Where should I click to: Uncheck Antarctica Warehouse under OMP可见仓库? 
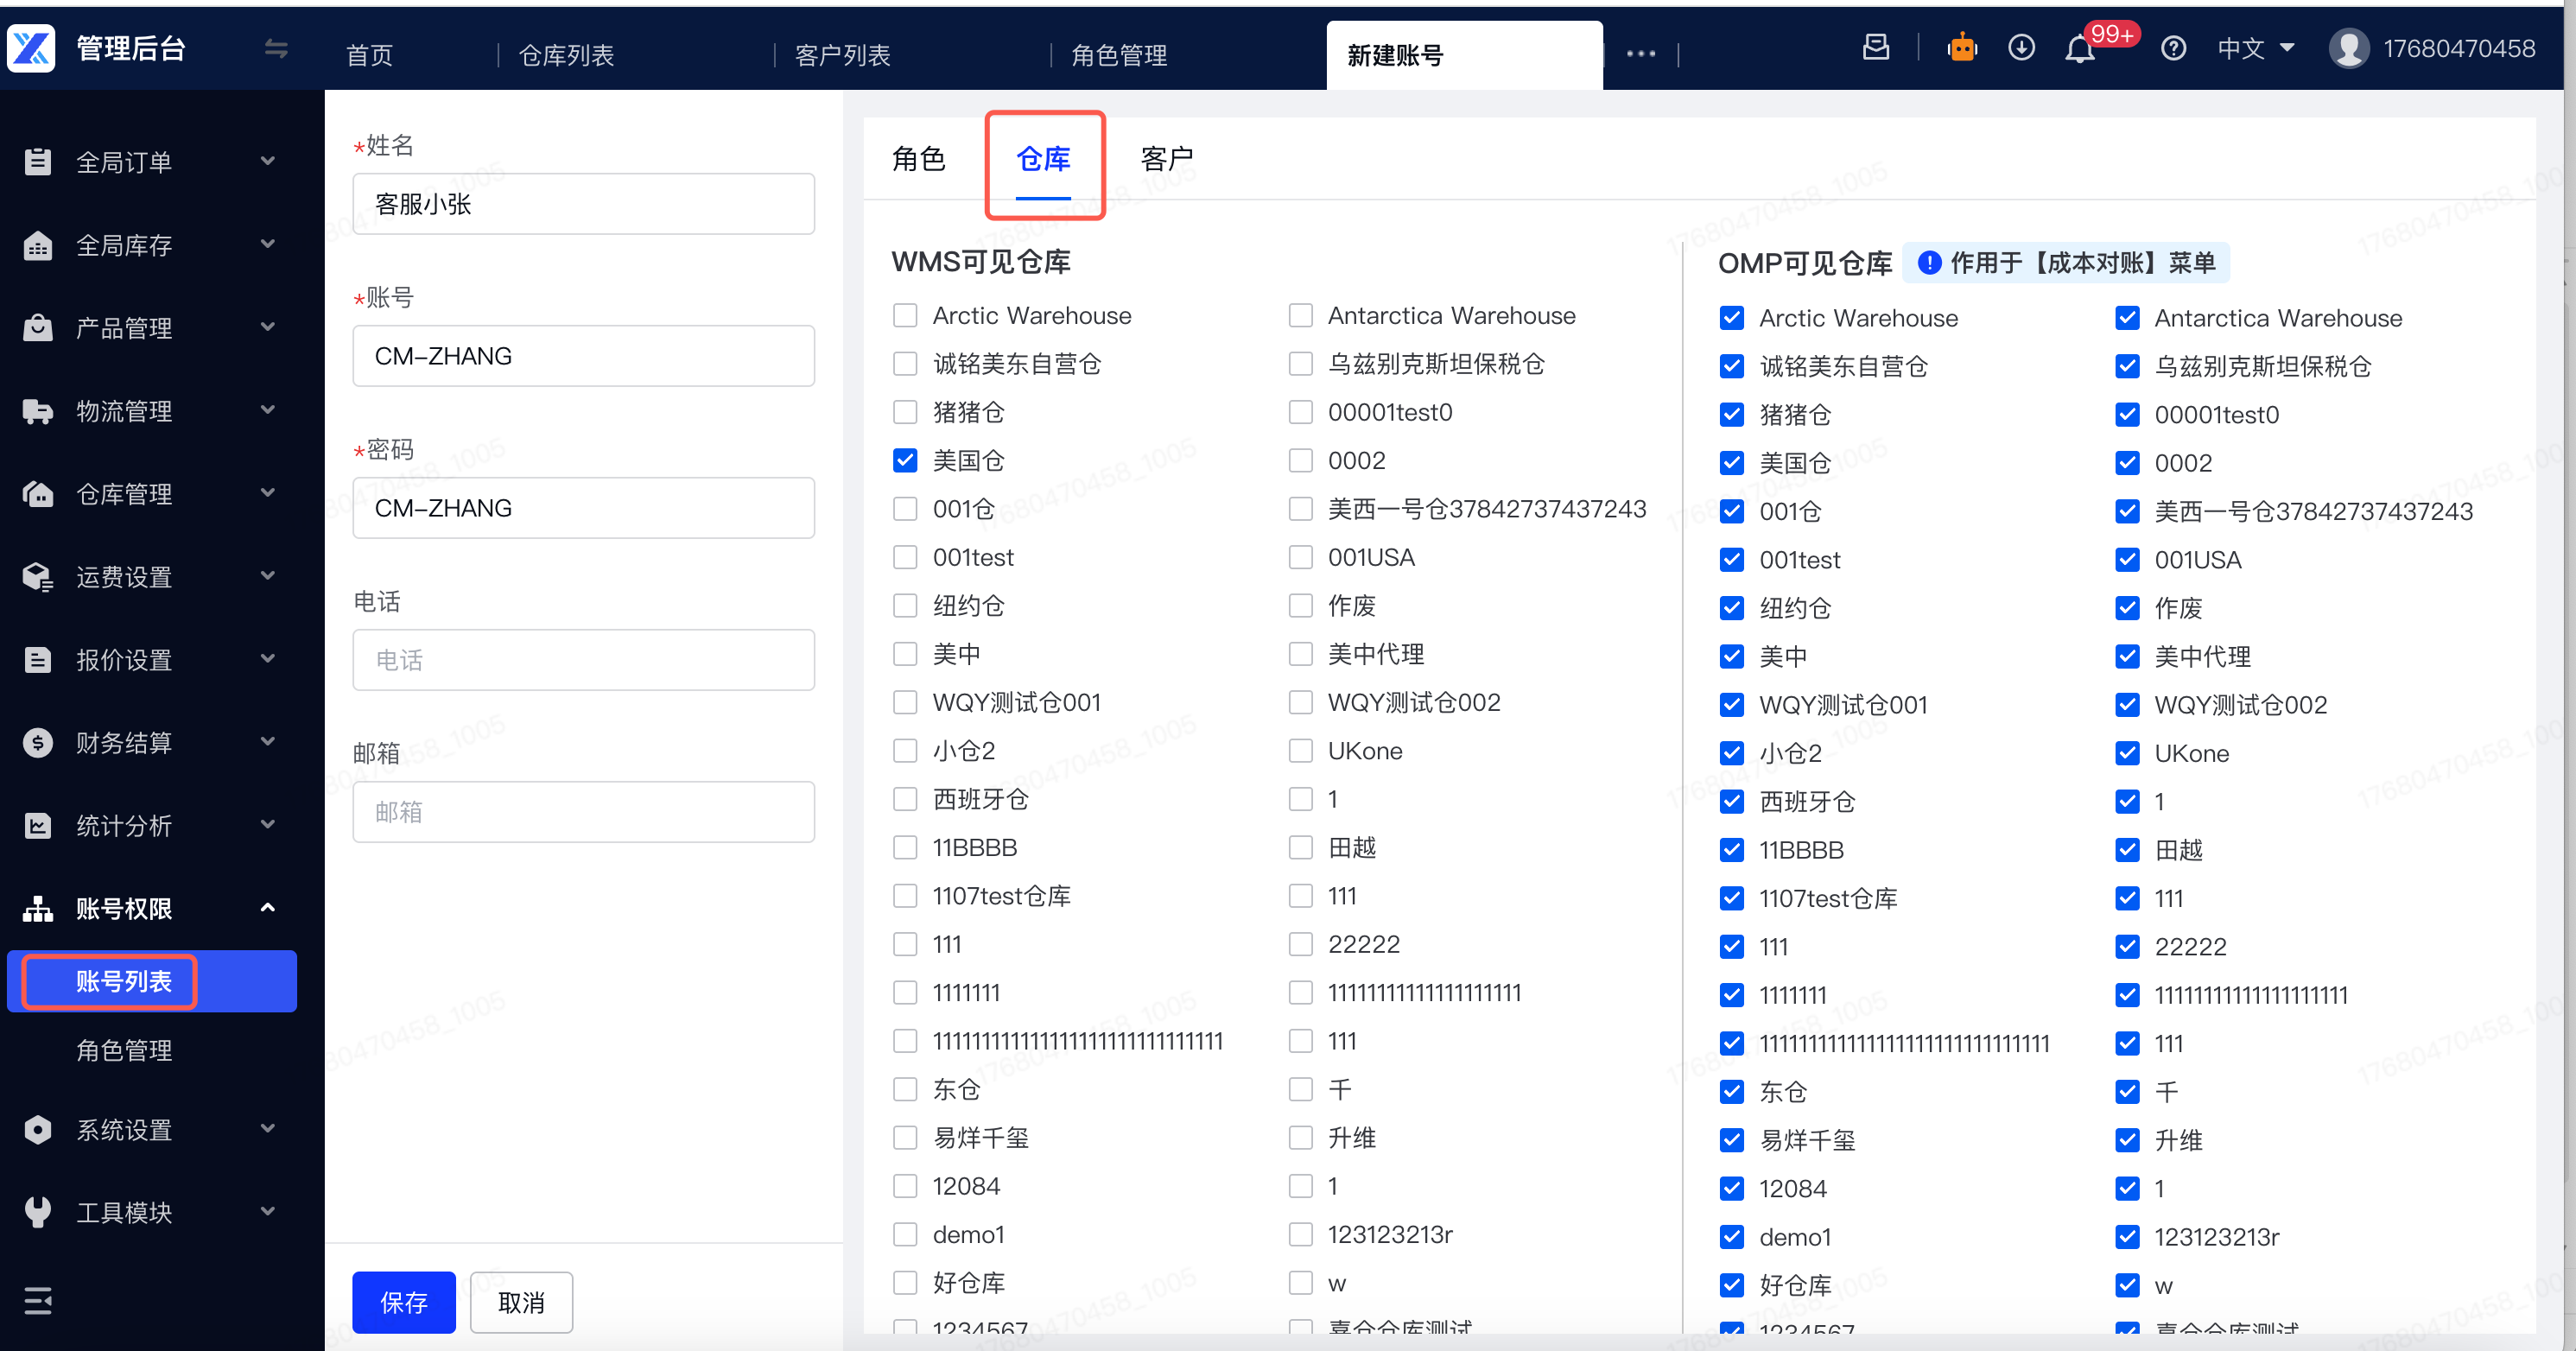coord(2127,318)
